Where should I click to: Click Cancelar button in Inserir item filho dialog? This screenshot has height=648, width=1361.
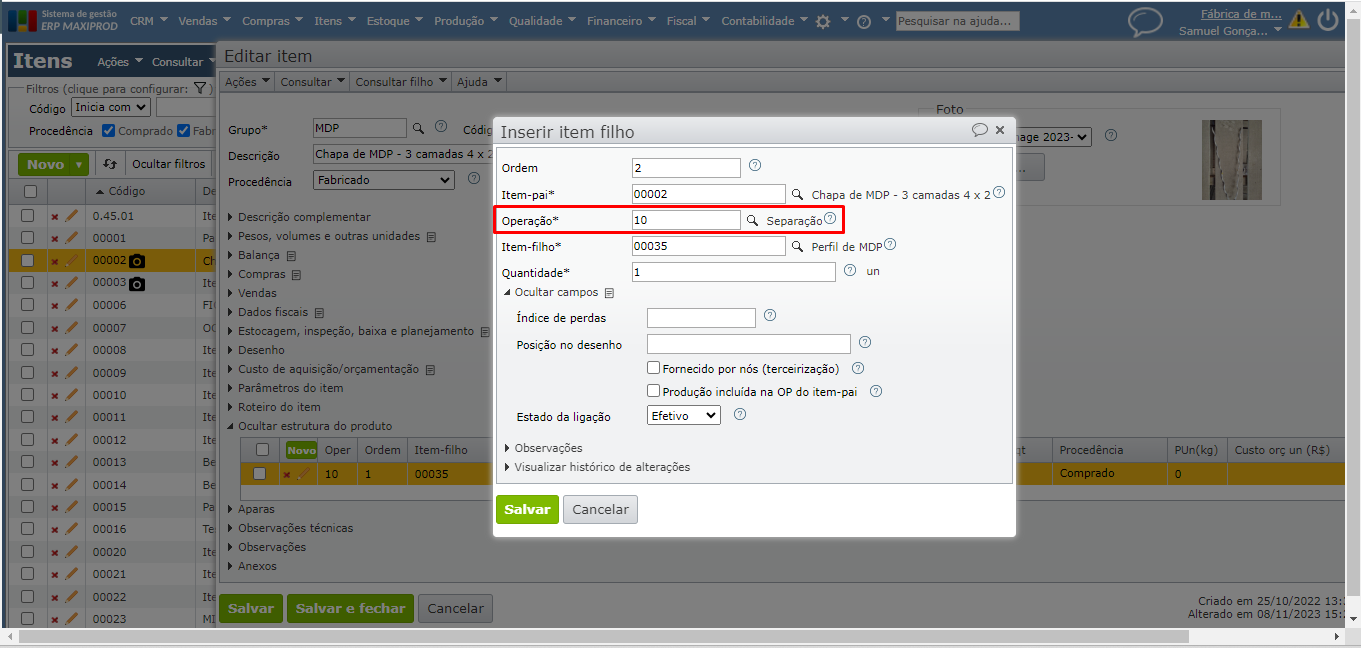click(x=600, y=509)
